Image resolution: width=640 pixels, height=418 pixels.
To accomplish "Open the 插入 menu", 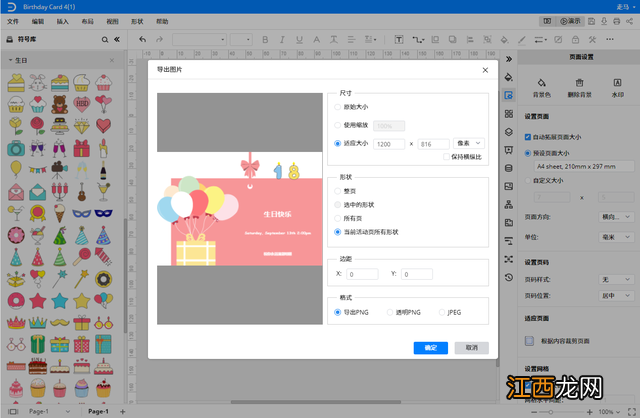I will [x=62, y=21].
